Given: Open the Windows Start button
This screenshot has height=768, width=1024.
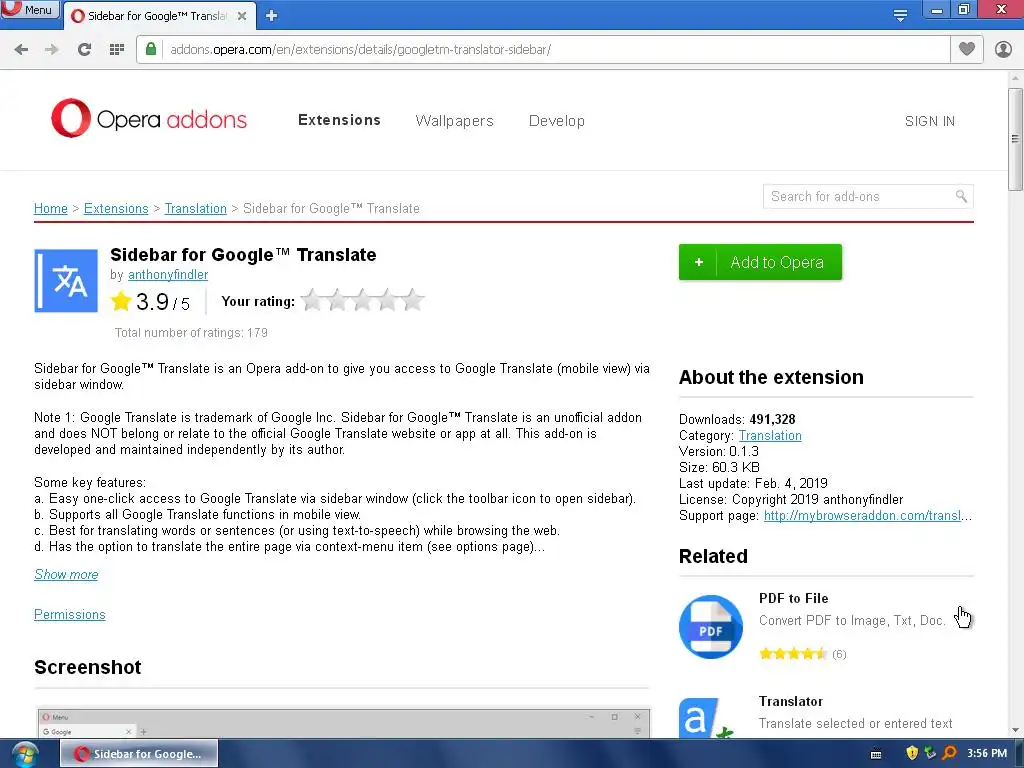Looking at the screenshot, I should click(x=24, y=754).
